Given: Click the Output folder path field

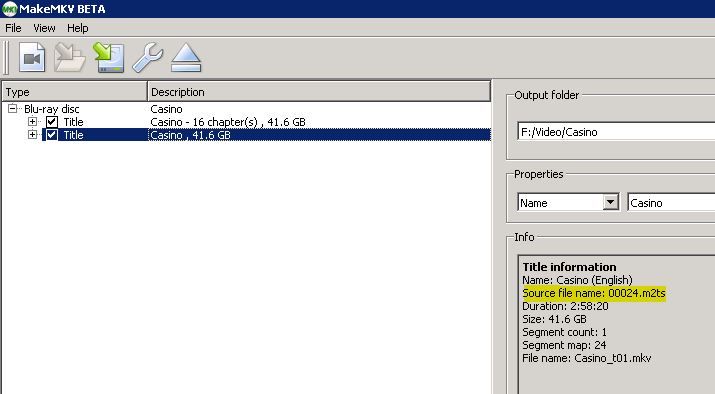Looking at the screenshot, I should point(616,132).
